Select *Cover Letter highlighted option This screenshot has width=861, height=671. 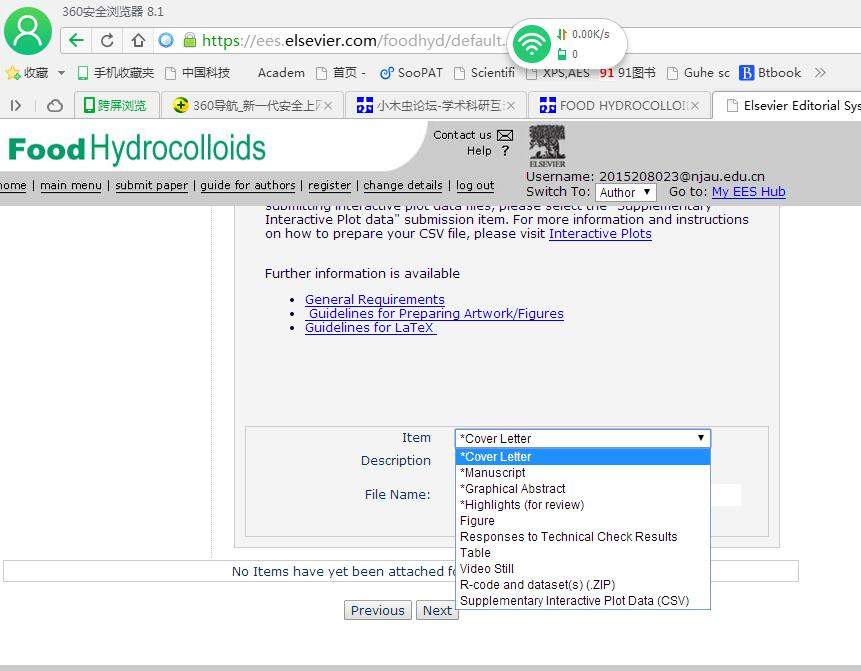pyautogui.click(x=583, y=457)
